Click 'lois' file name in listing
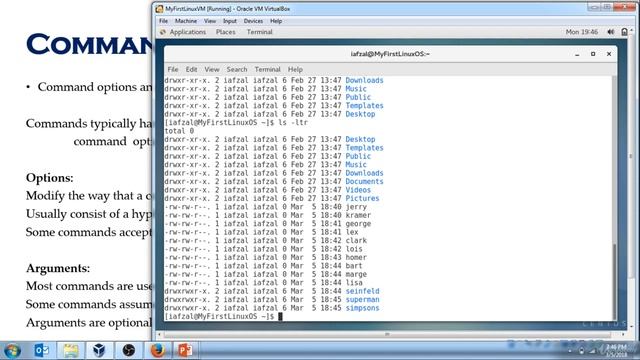This screenshot has width=640, height=360. [354, 249]
